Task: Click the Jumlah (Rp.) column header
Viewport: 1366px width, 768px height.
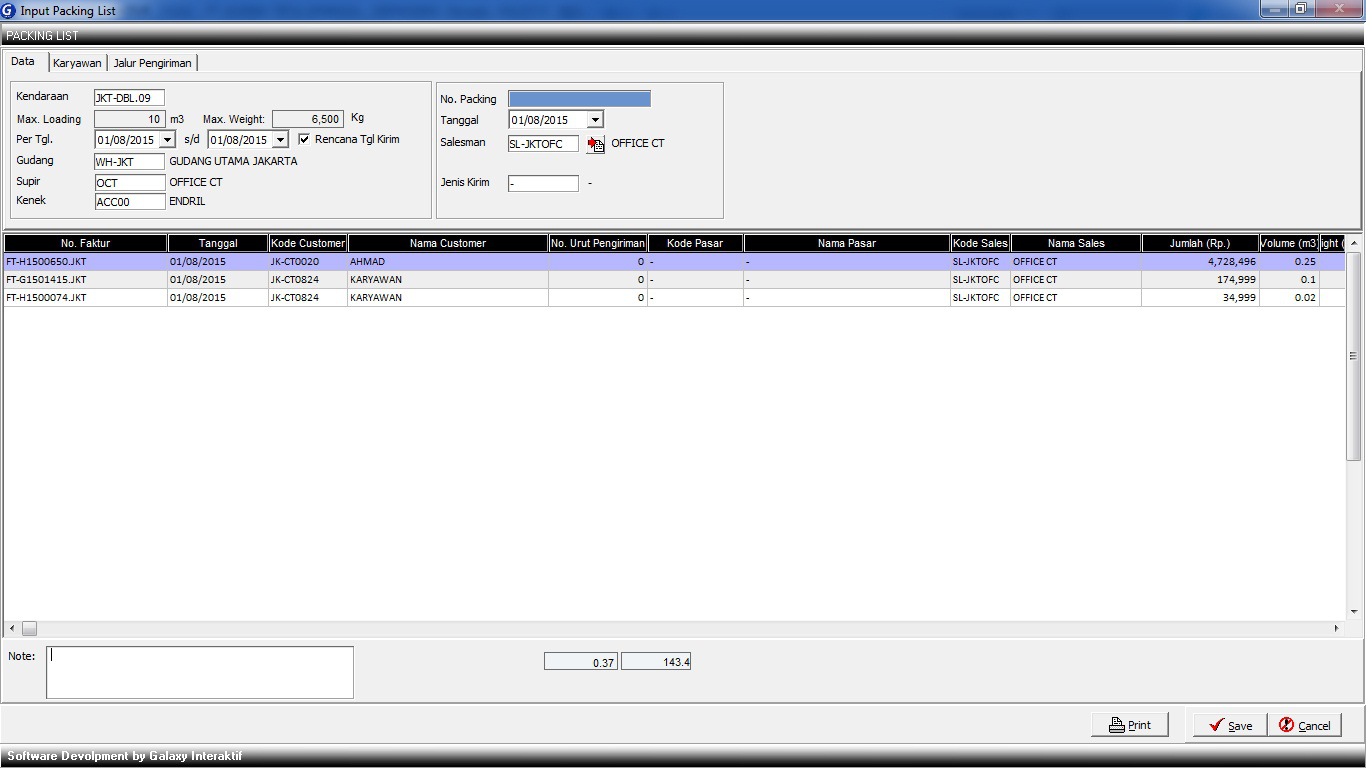Action: (x=1199, y=243)
